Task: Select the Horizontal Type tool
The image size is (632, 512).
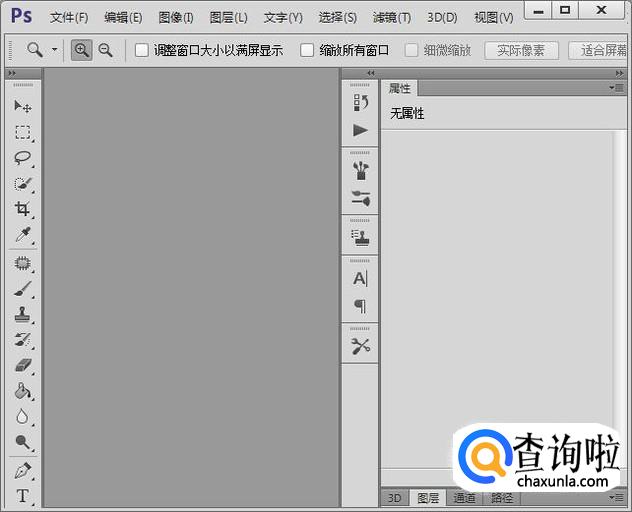Action: click(23, 496)
